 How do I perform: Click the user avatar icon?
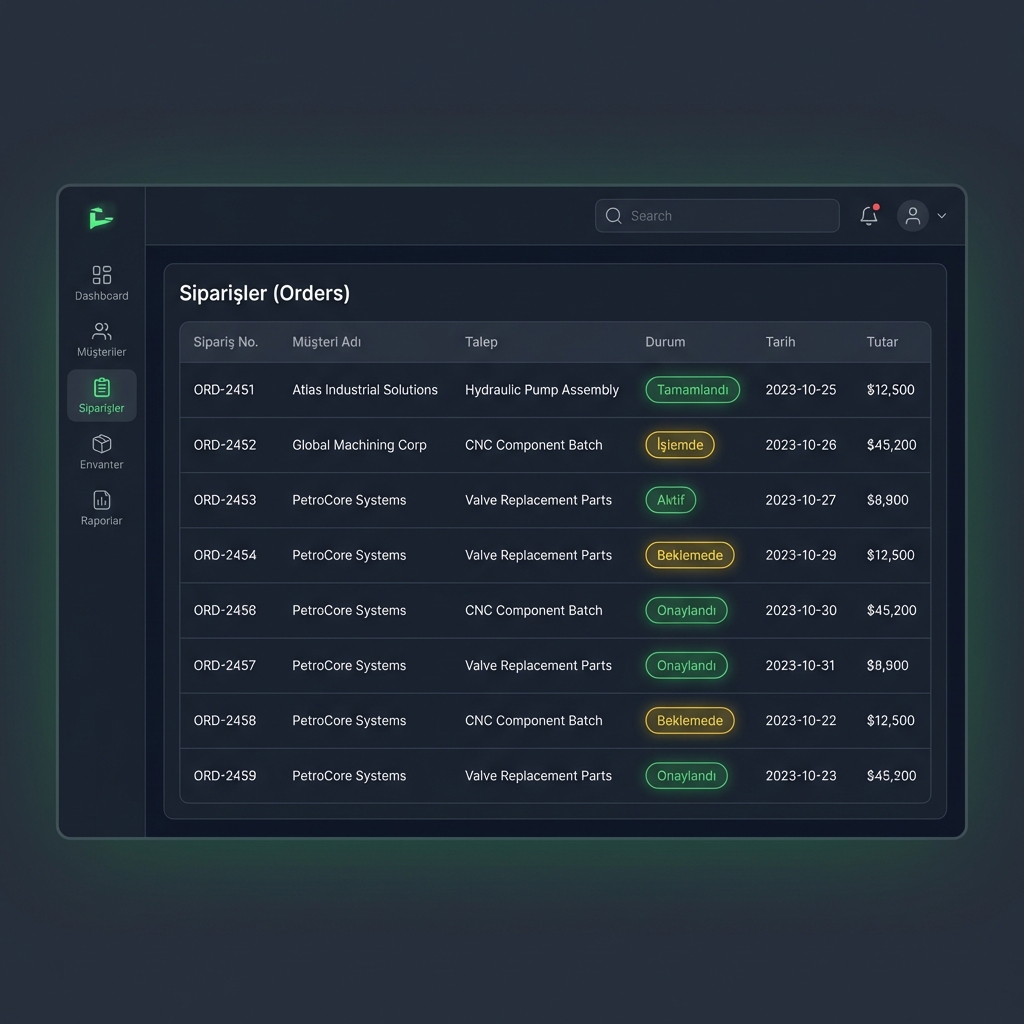[912, 216]
